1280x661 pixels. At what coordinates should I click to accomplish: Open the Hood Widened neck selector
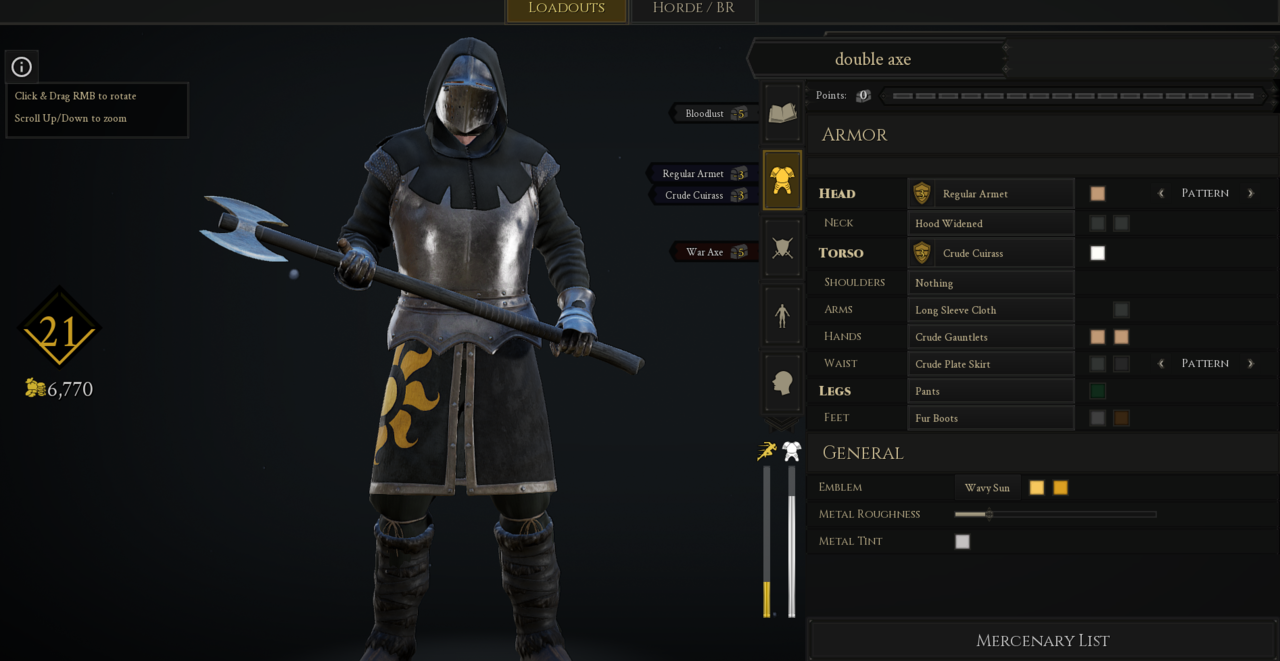[x=990, y=223]
